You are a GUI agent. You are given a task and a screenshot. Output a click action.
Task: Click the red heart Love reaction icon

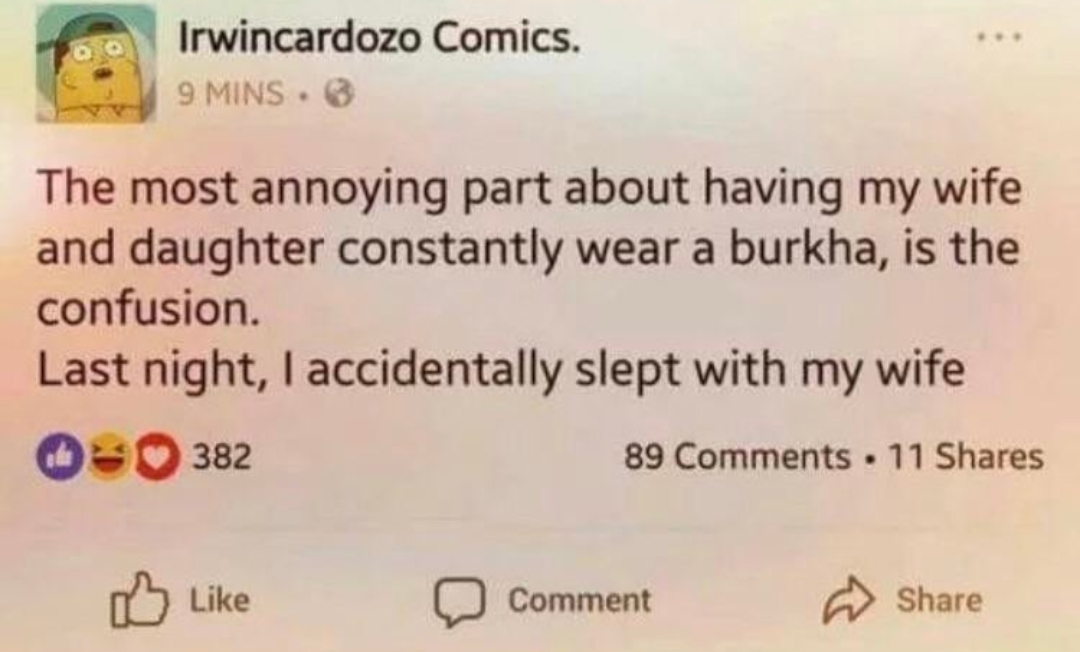click(157, 457)
